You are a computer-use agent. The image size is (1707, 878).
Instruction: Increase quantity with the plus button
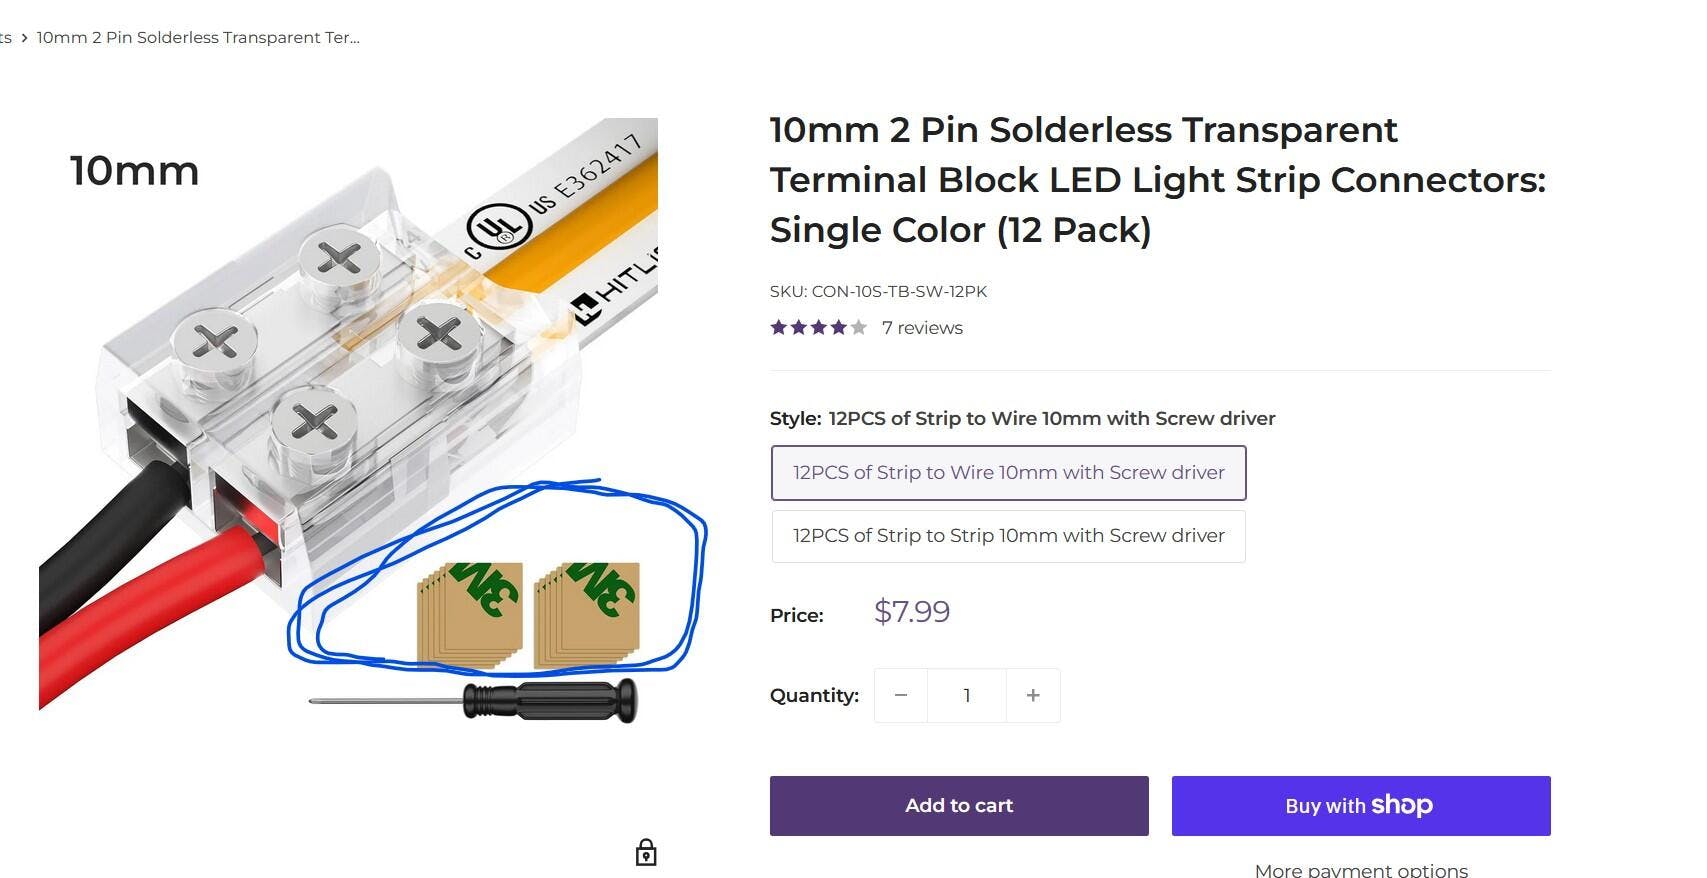1033,696
